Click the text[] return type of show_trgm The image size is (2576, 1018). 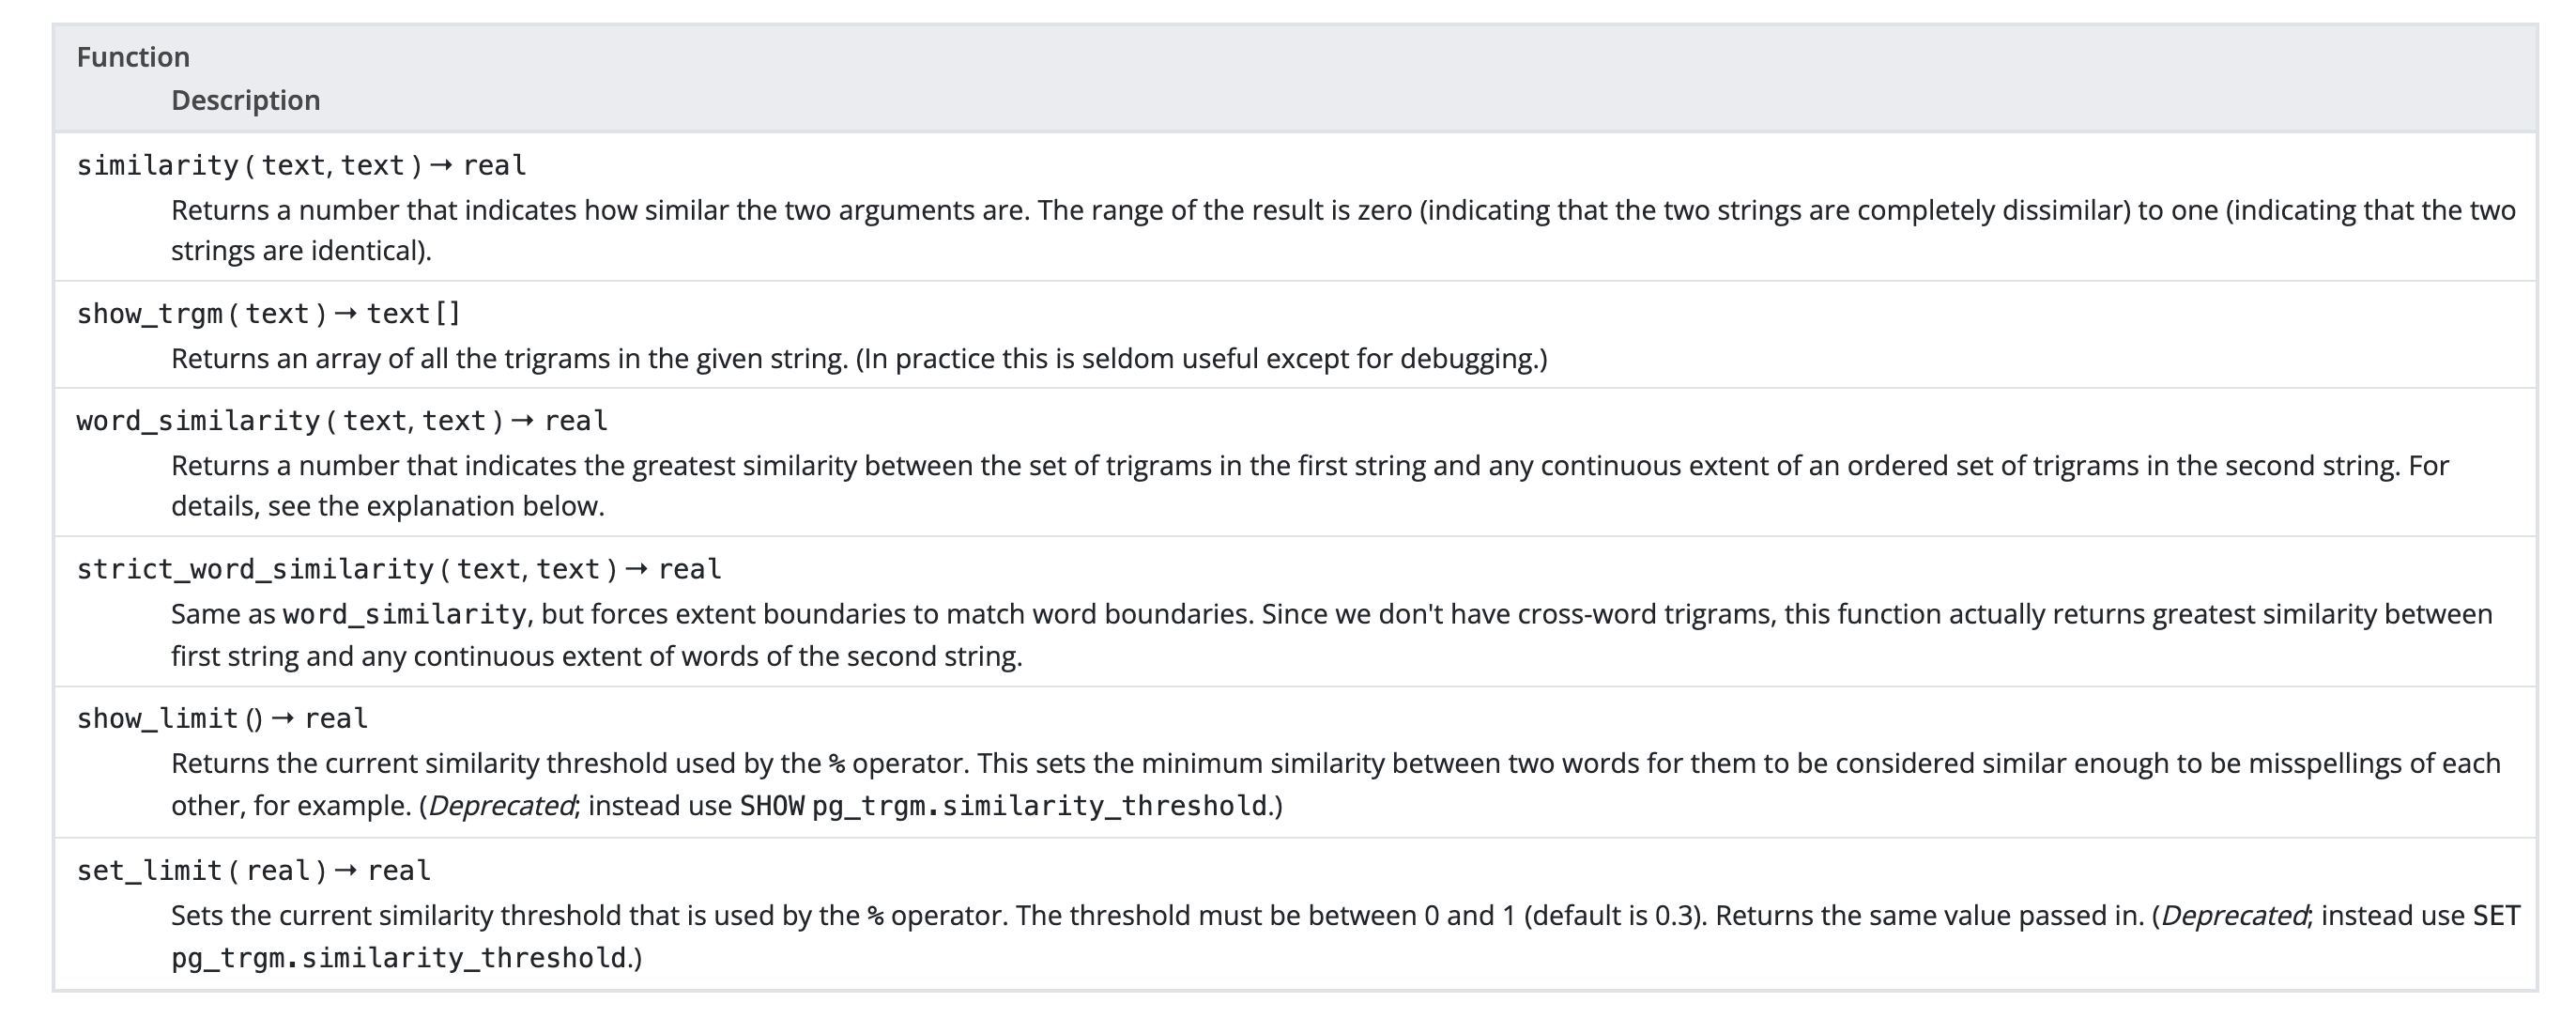(x=413, y=314)
